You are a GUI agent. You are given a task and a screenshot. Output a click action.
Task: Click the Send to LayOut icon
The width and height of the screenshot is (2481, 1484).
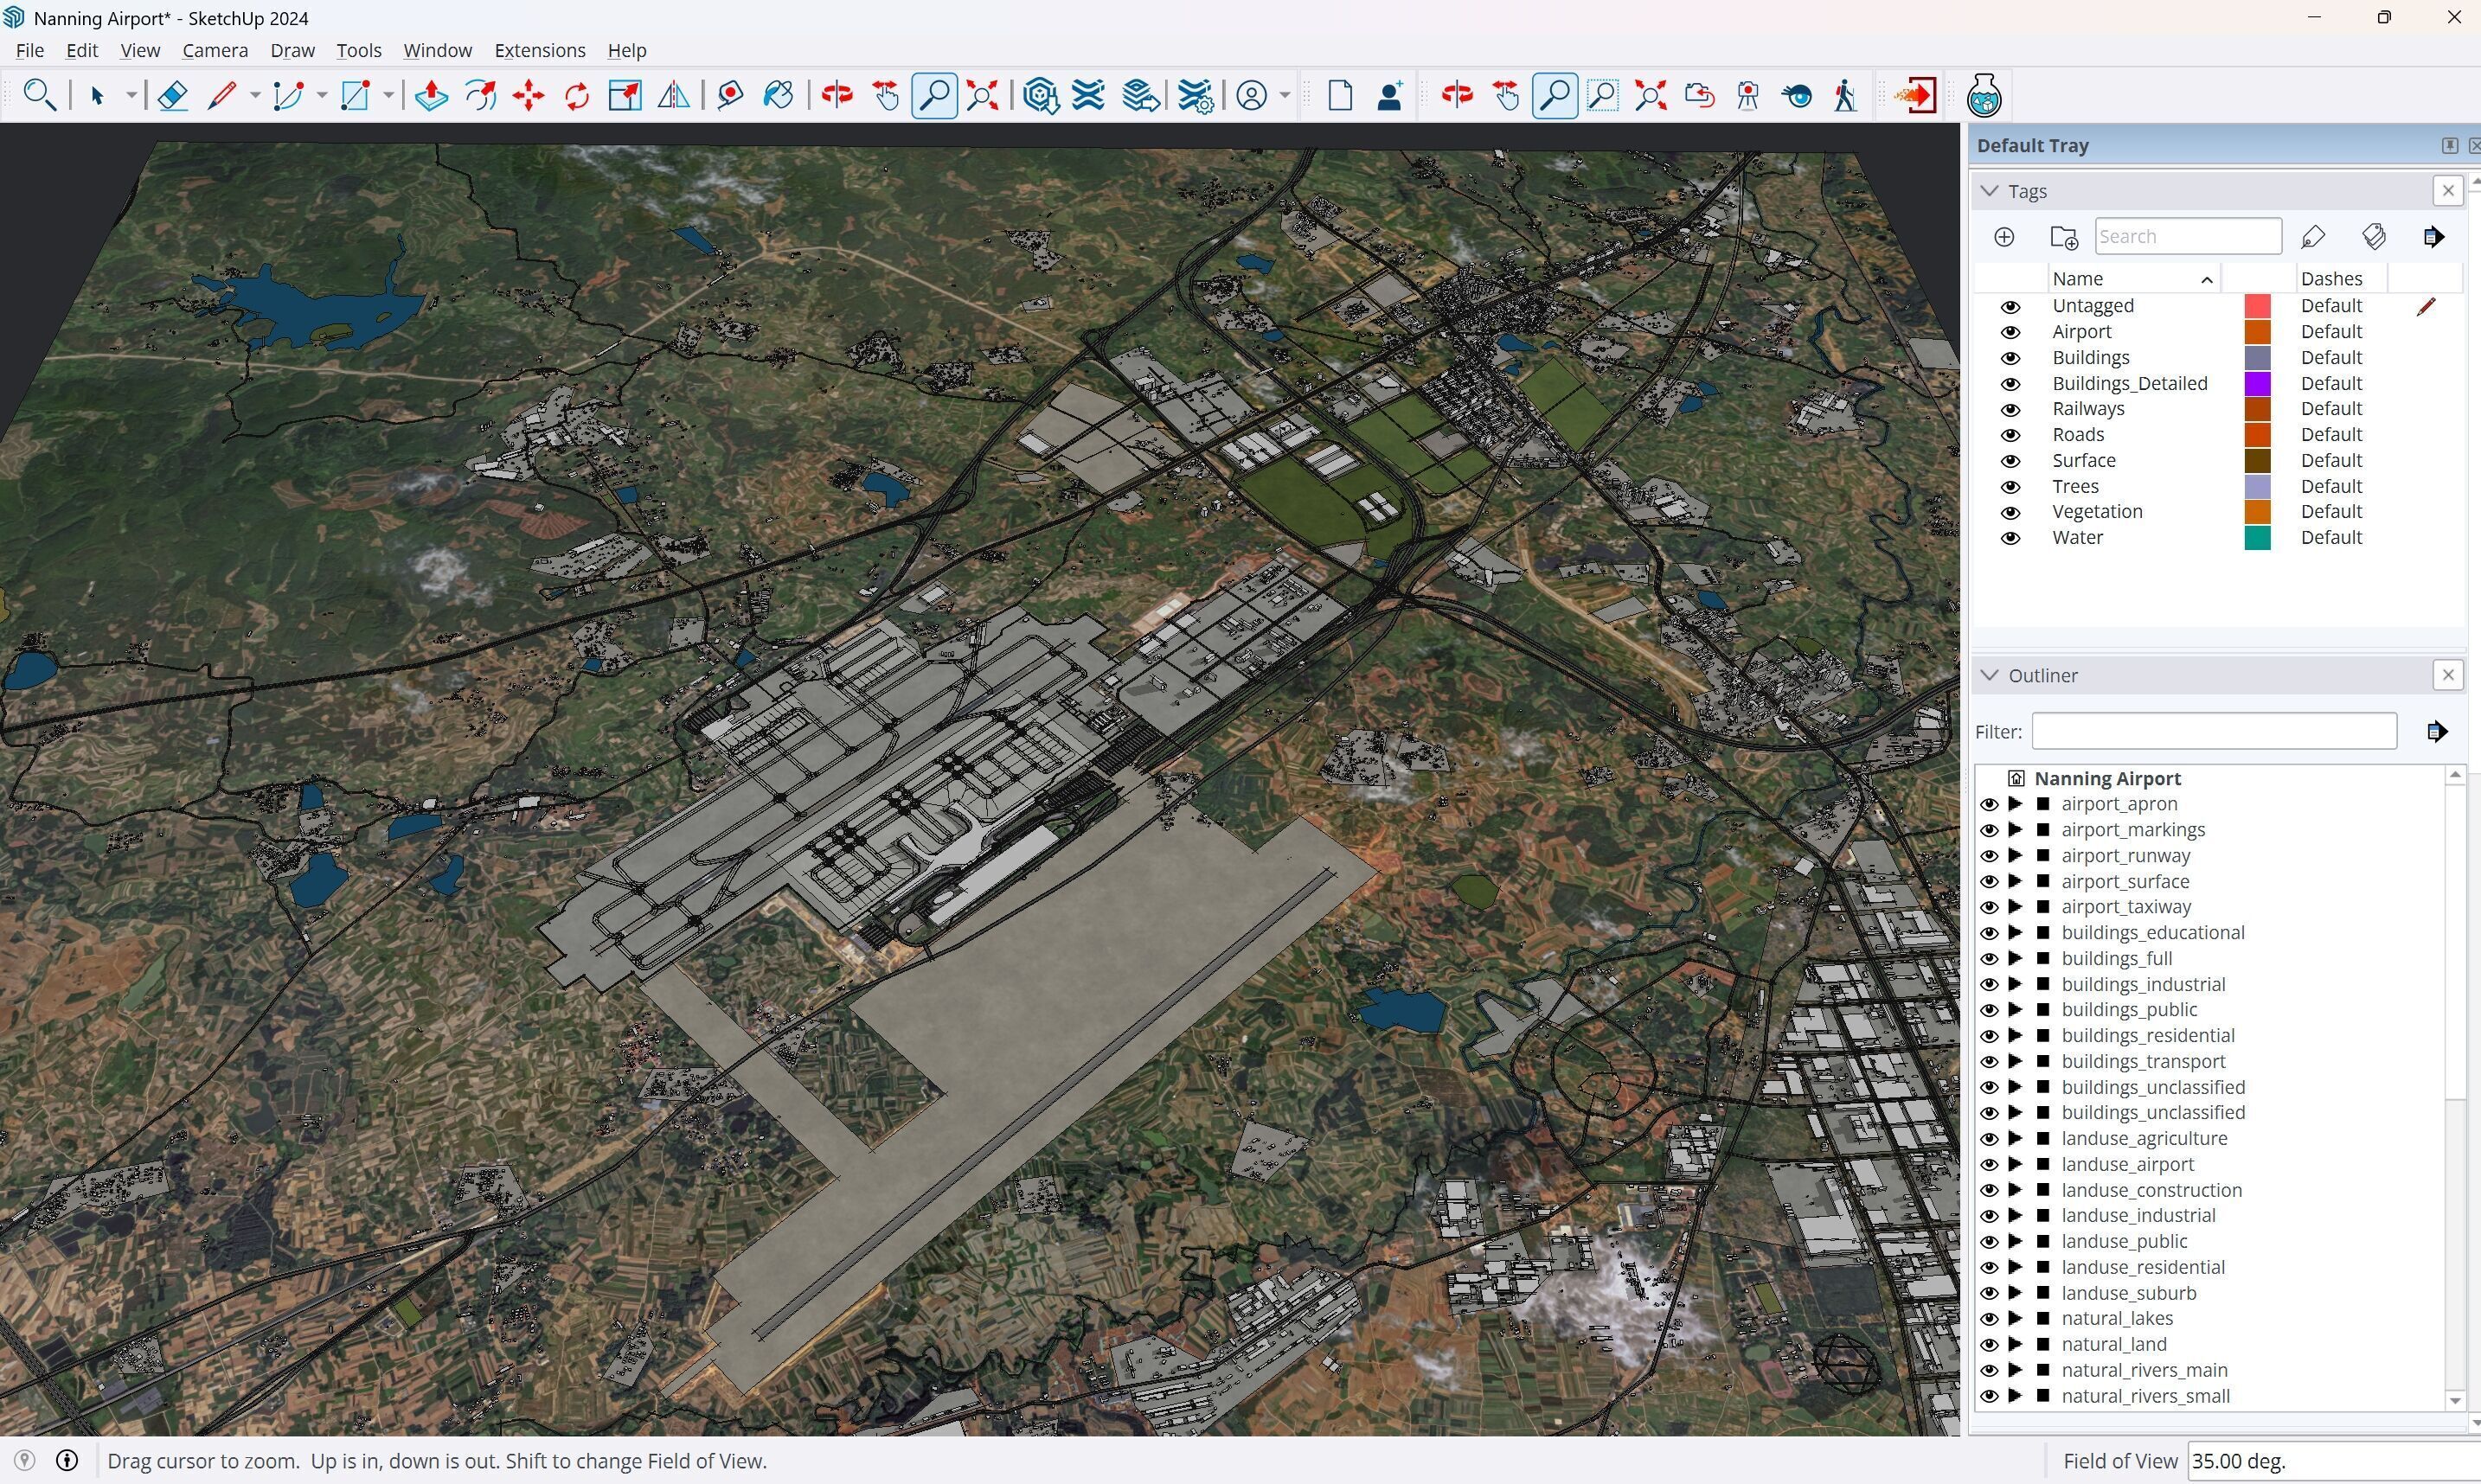1141,95
